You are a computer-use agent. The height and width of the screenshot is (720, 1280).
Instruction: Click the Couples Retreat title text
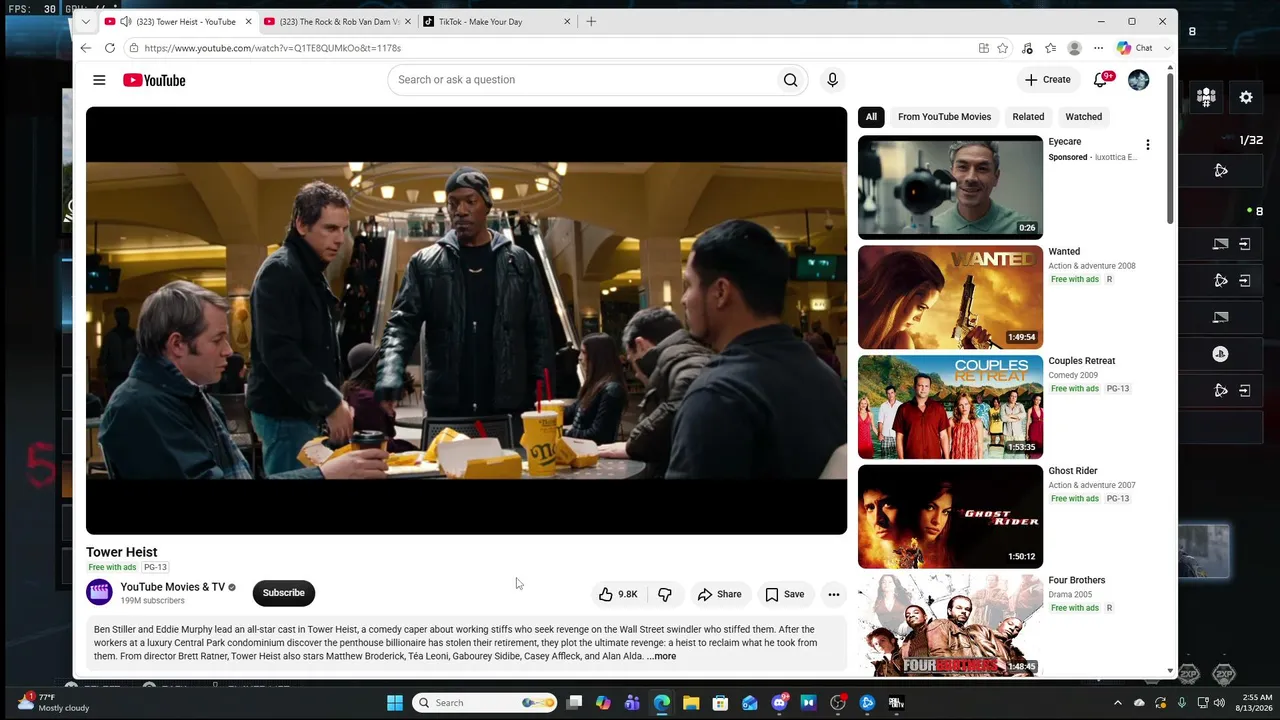coord(1082,361)
